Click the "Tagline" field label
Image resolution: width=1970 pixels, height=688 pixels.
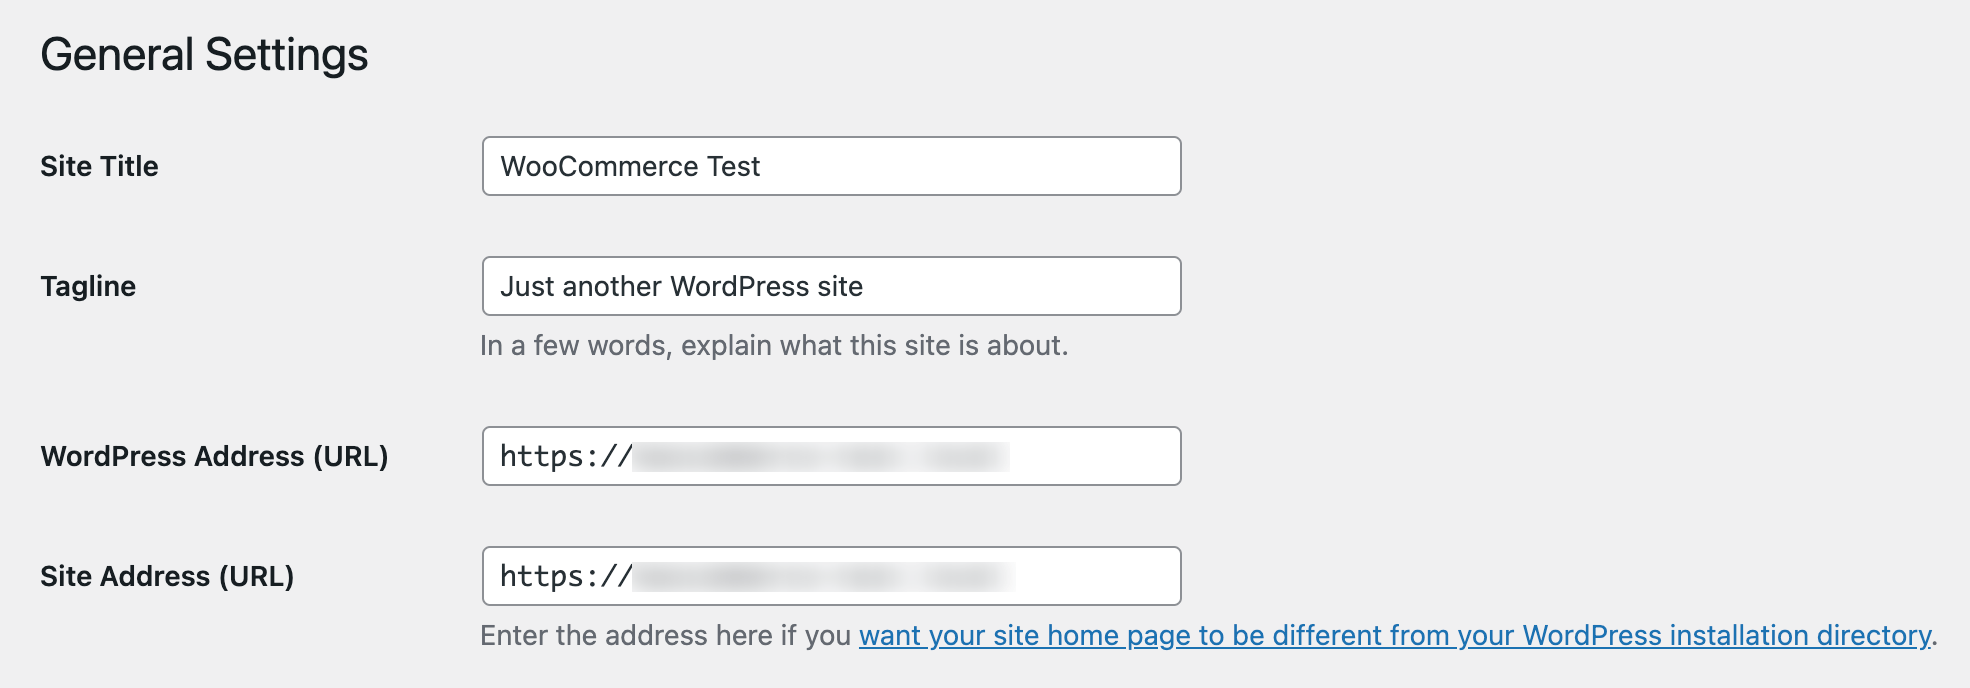click(88, 286)
